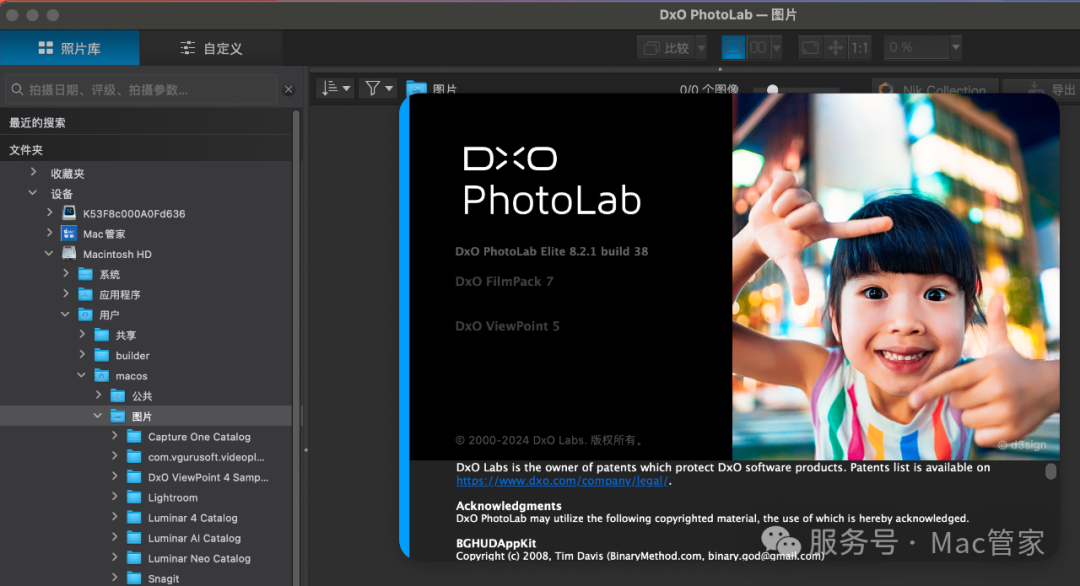Select the move/pan hand tool icon
This screenshot has width=1080, height=586.
pos(835,48)
